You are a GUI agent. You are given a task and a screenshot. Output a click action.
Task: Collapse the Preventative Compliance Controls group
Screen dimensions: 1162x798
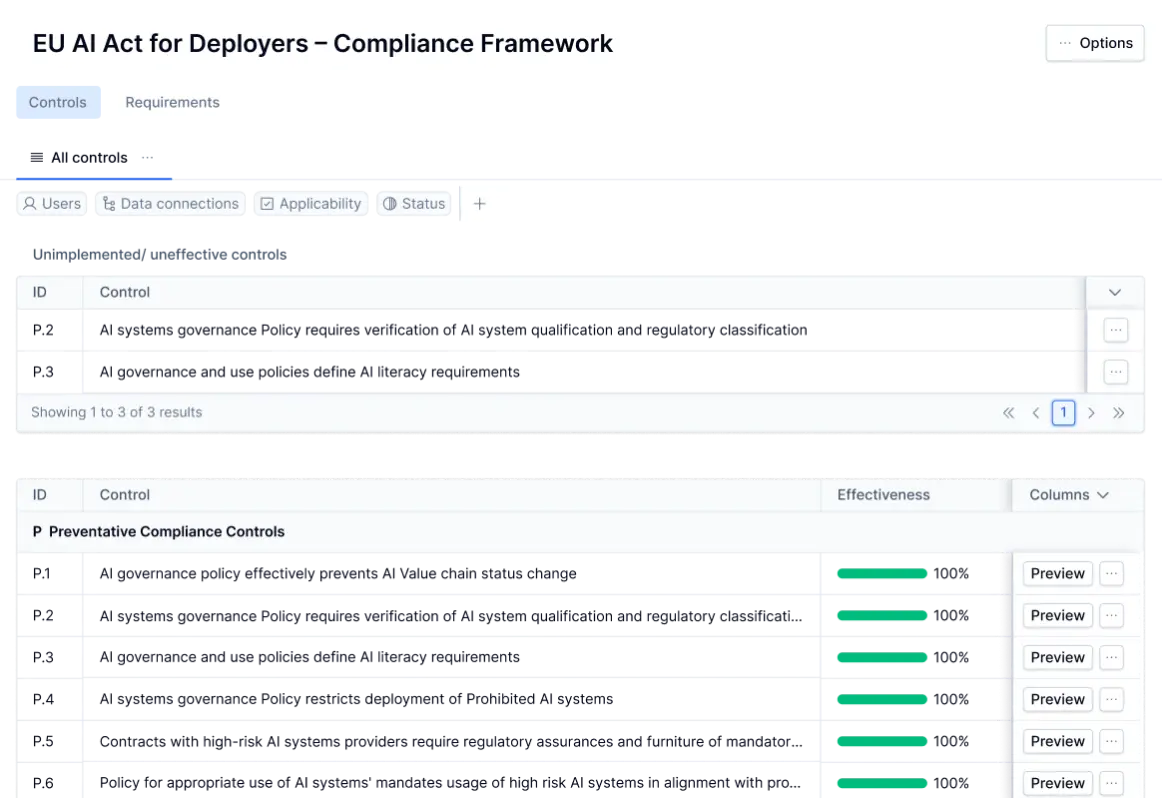[37, 531]
